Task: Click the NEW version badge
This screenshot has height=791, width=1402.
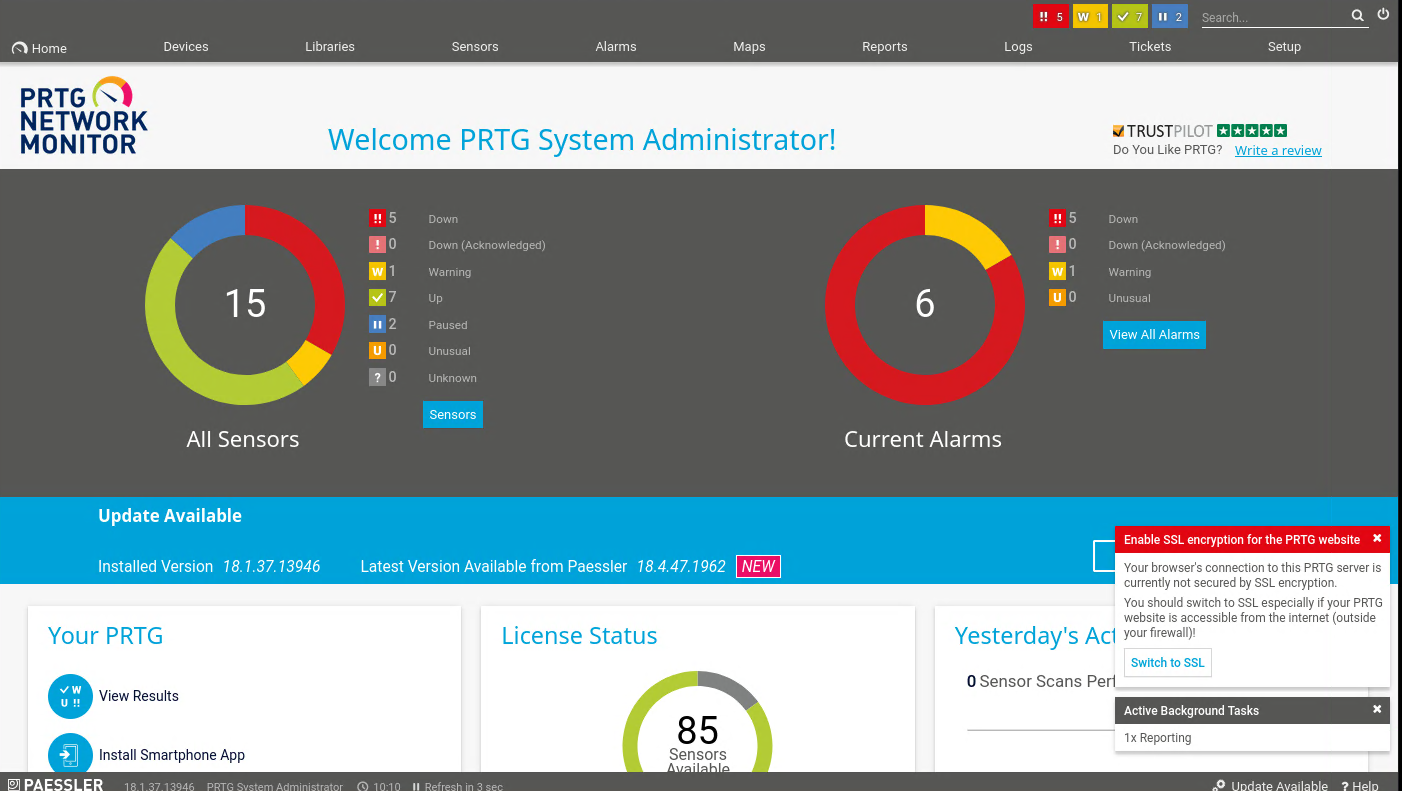Action: [758, 566]
